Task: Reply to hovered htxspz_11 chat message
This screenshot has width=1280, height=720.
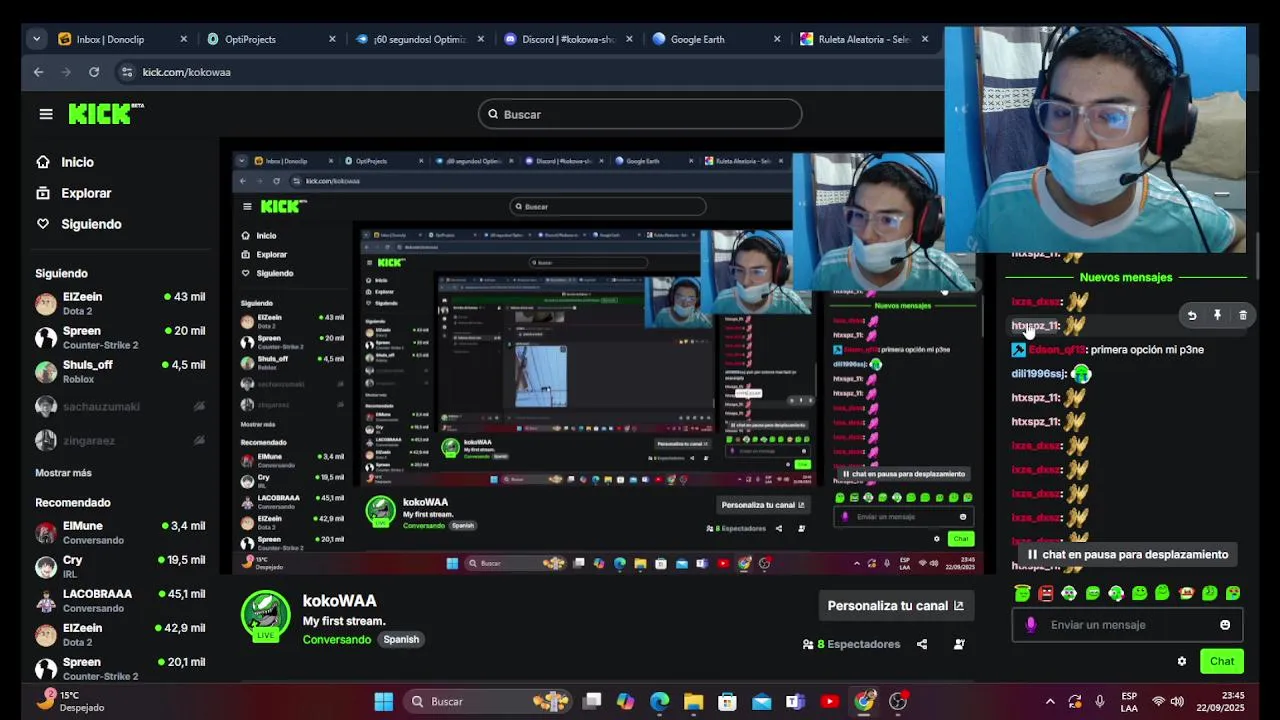Action: pyautogui.click(x=1192, y=315)
